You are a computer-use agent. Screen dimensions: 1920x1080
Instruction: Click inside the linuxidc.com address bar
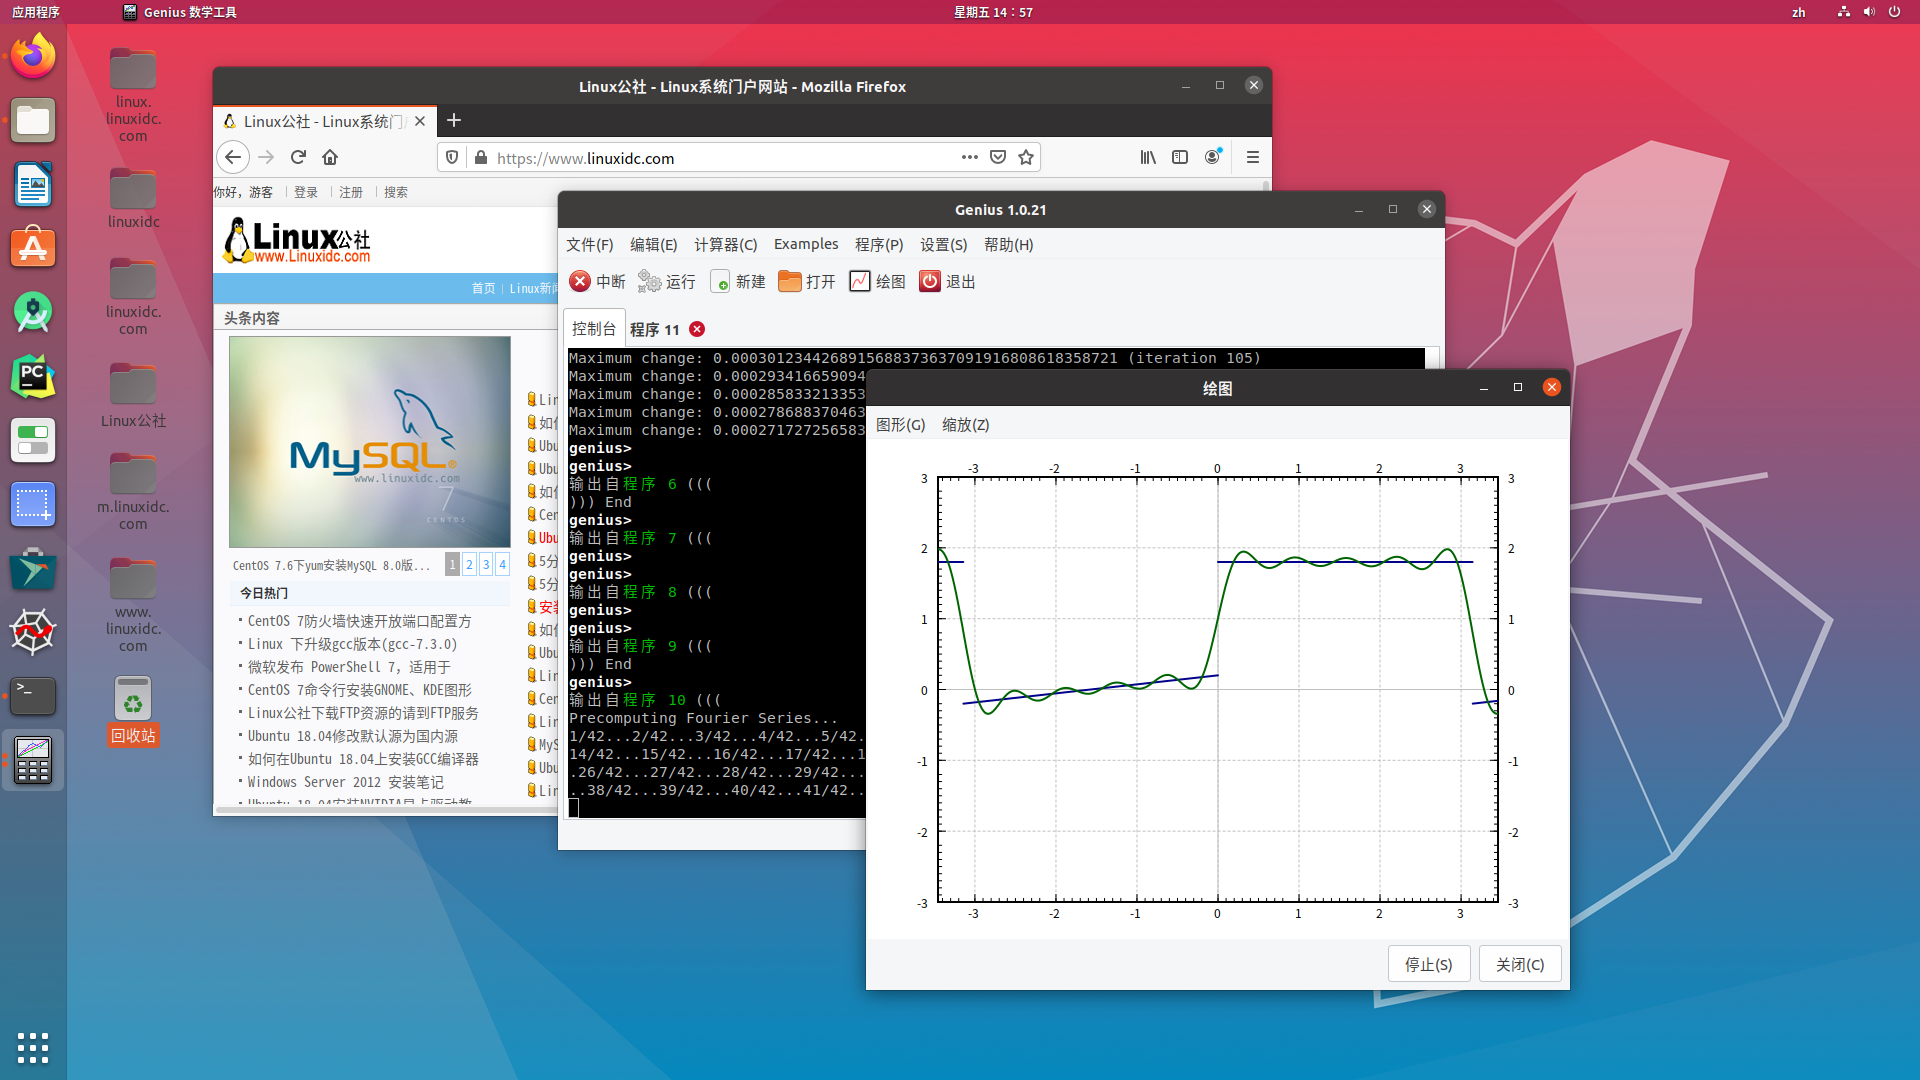(700, 157)
